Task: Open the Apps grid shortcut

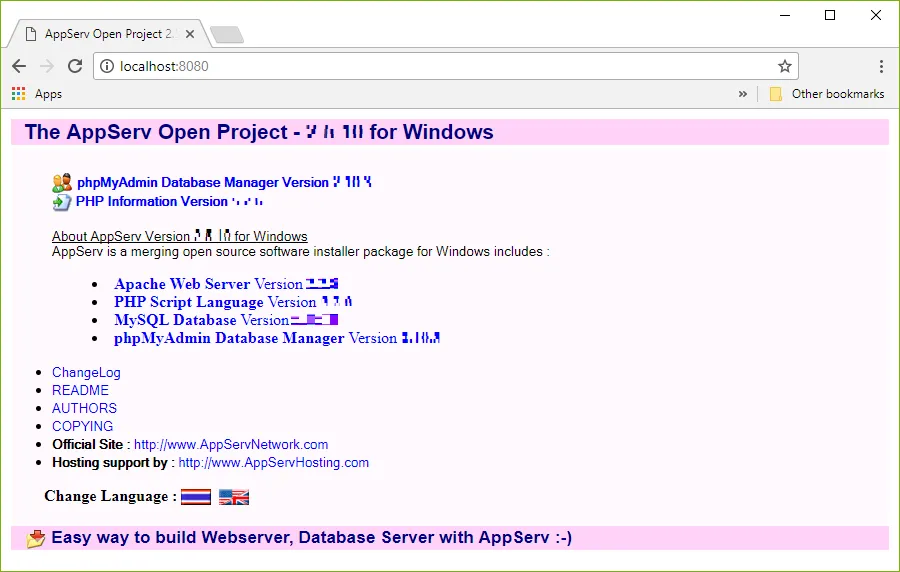Action: click(37, 94)
